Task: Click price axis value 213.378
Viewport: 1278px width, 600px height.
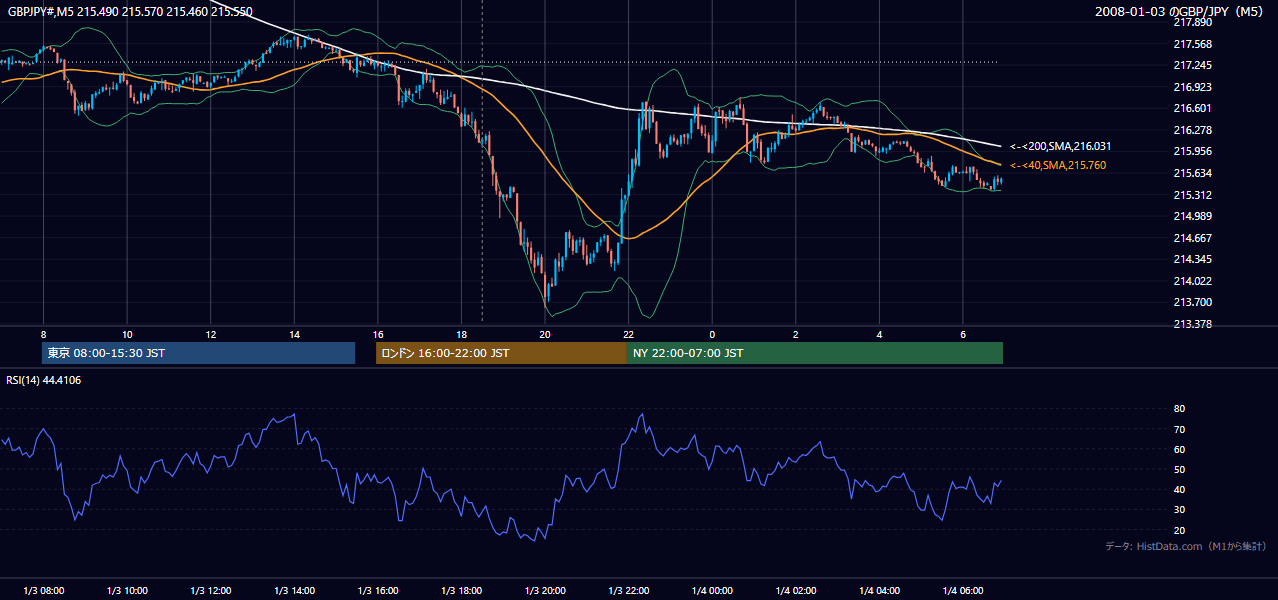Action: pos(1191,324)
